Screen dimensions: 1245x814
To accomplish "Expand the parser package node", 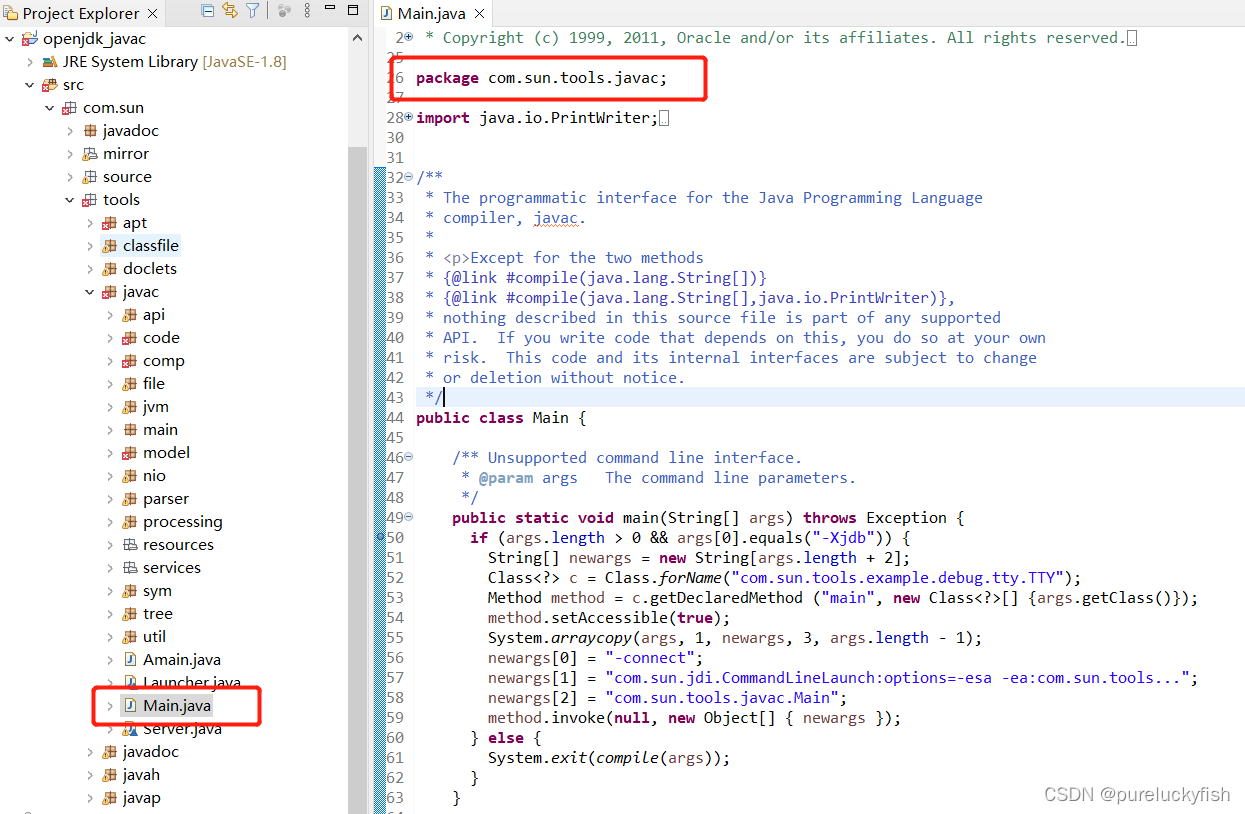I will click(x=110, y=499).
